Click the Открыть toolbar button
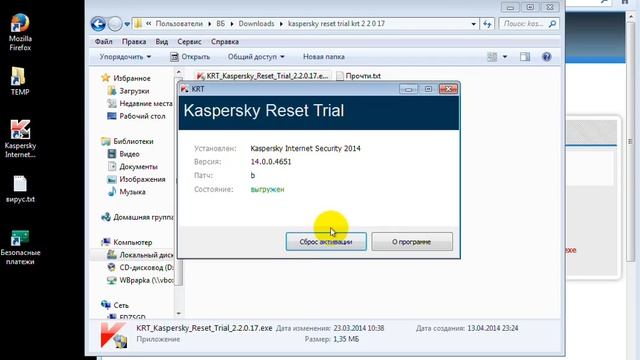Screen dimensions: 640x360 point(190,57)
